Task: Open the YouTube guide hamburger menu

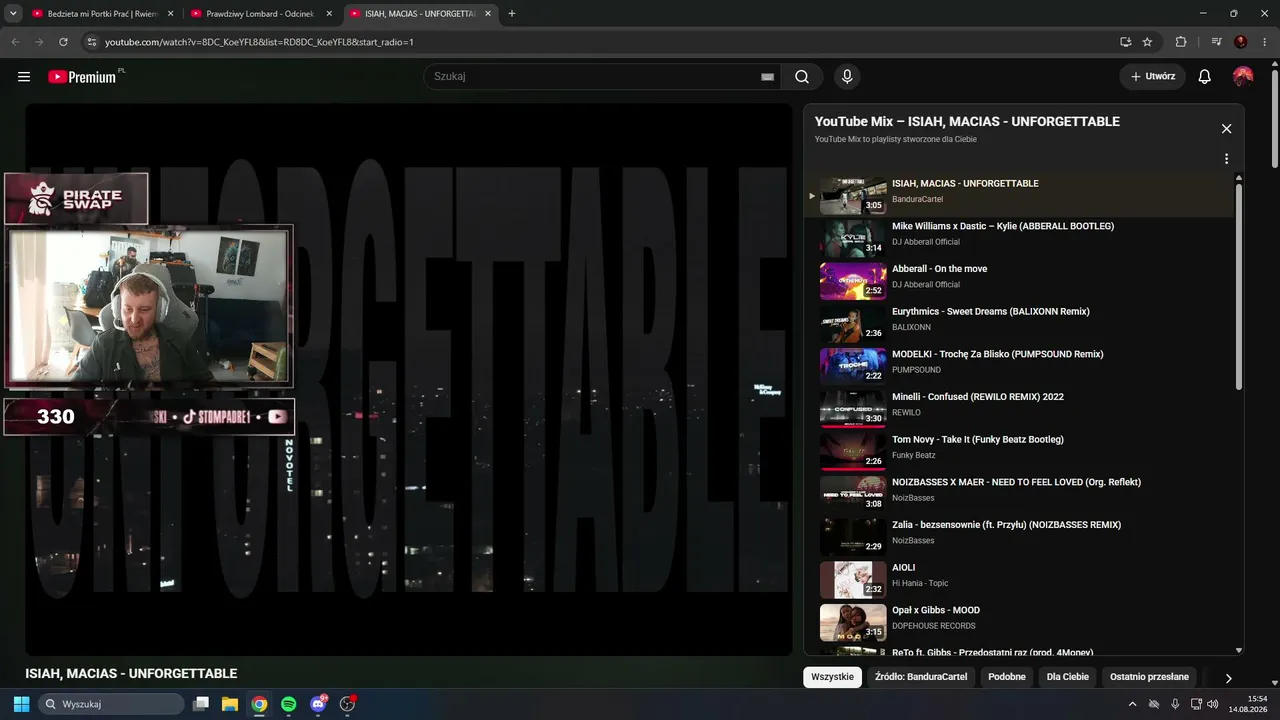Action: point(24,77)
